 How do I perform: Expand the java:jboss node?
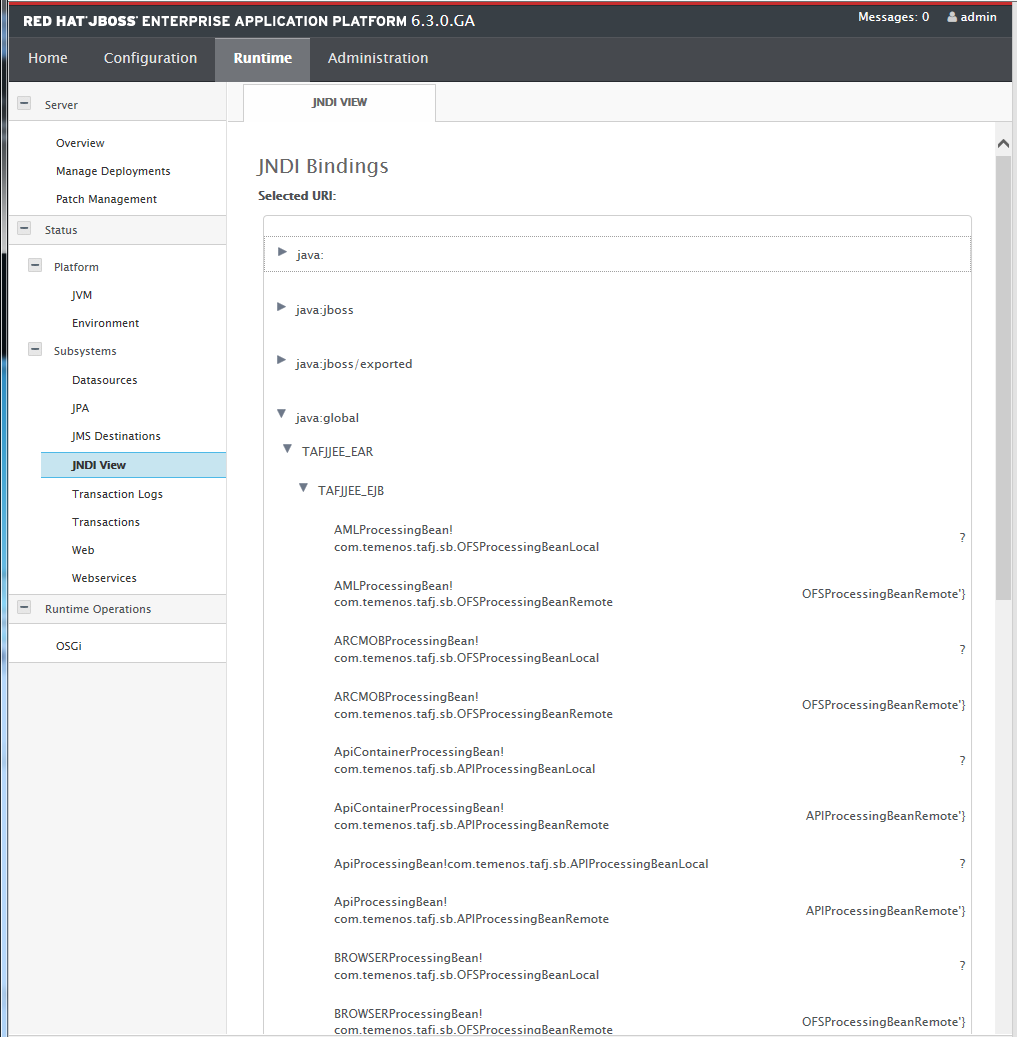point(282,307)
